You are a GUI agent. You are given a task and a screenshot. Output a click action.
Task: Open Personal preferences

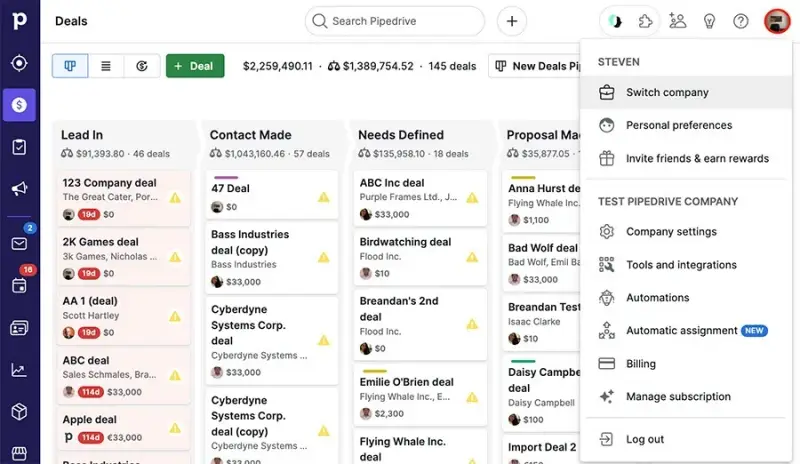pyautogui.click(x=686, y=125)
